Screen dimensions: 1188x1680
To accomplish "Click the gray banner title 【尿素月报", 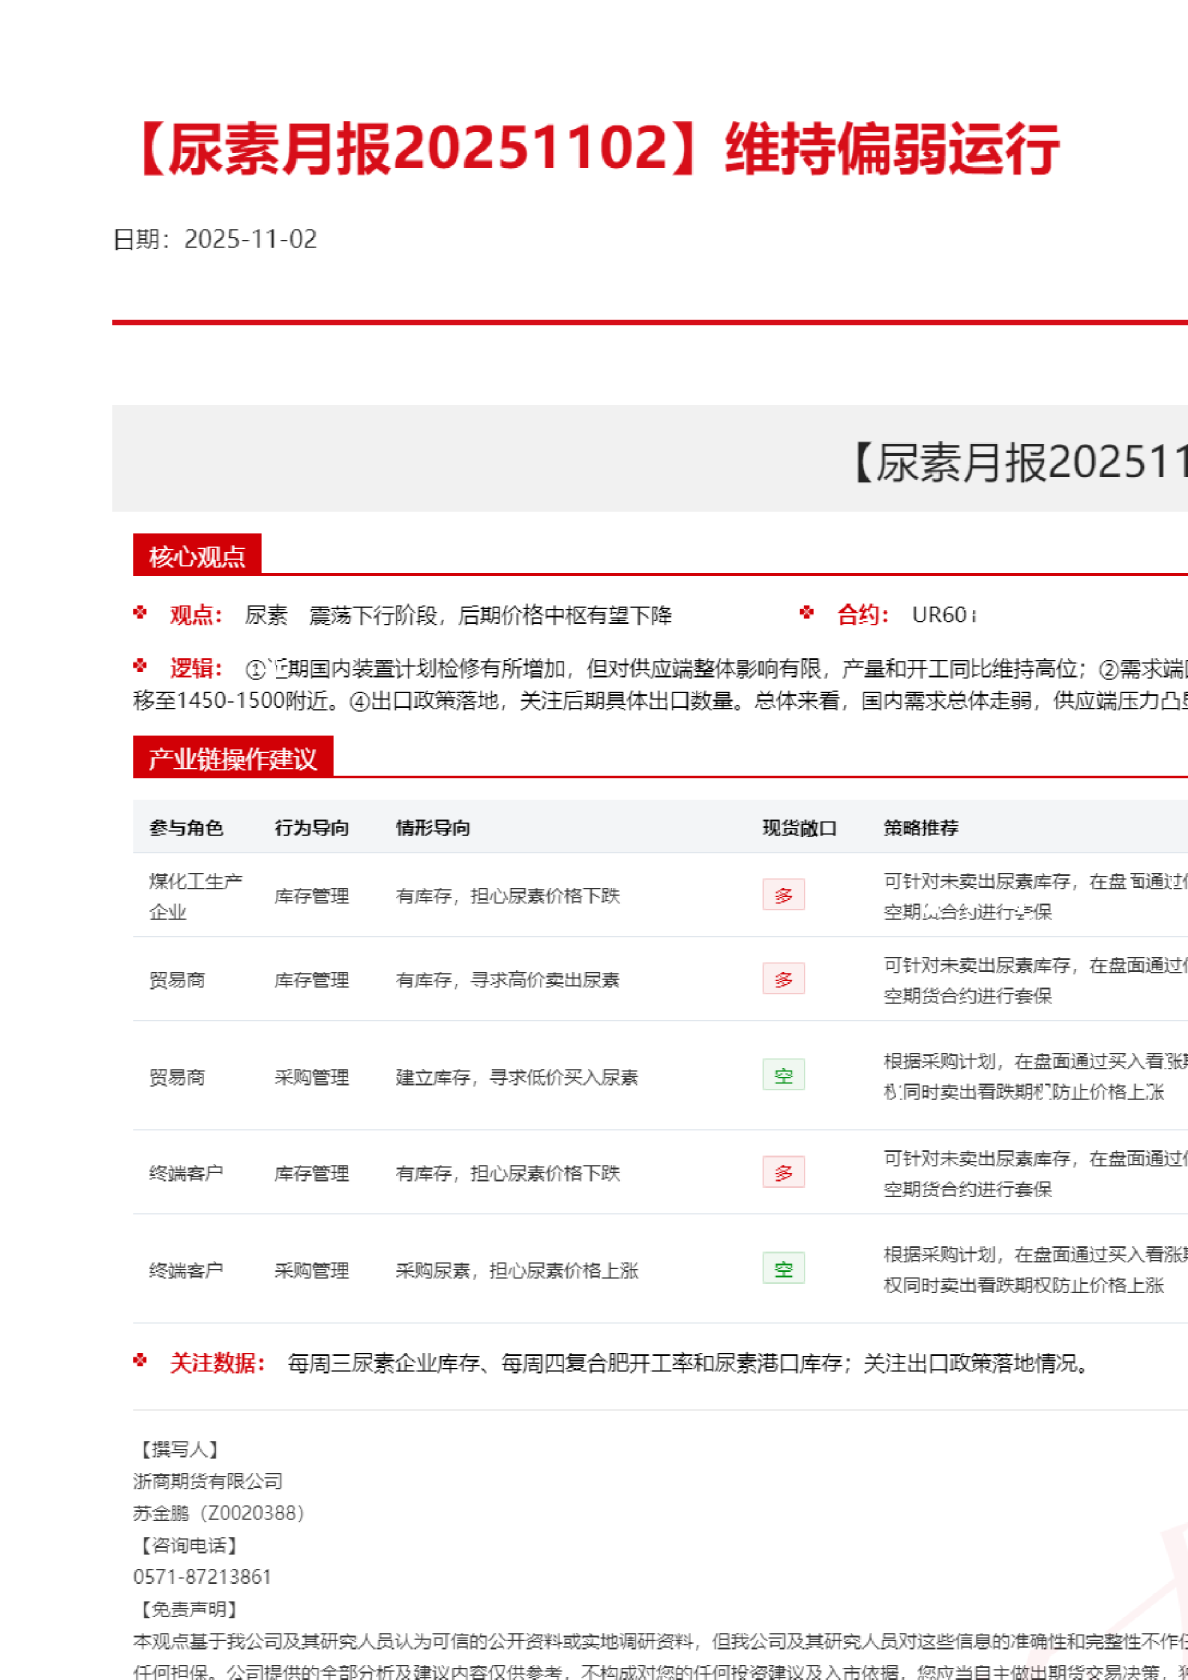I will click(1018, 462).
